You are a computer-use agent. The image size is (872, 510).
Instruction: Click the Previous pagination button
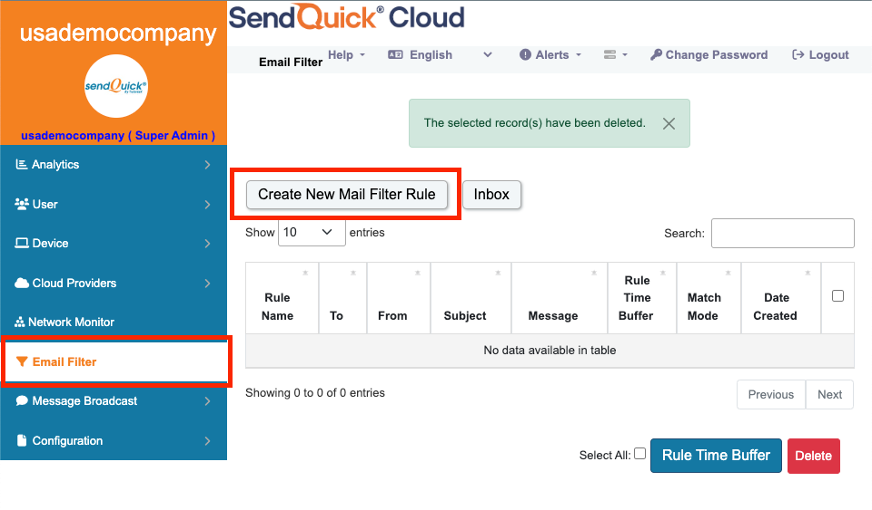pos(771,394)
